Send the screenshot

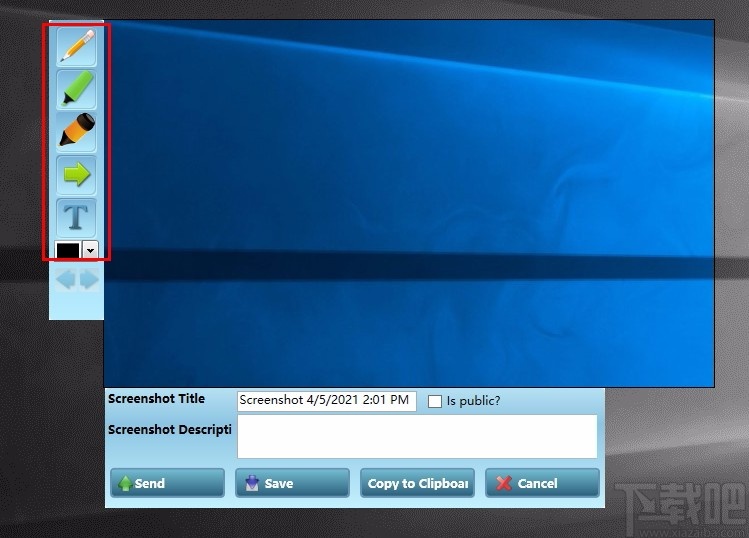click(x=167, y=483)
